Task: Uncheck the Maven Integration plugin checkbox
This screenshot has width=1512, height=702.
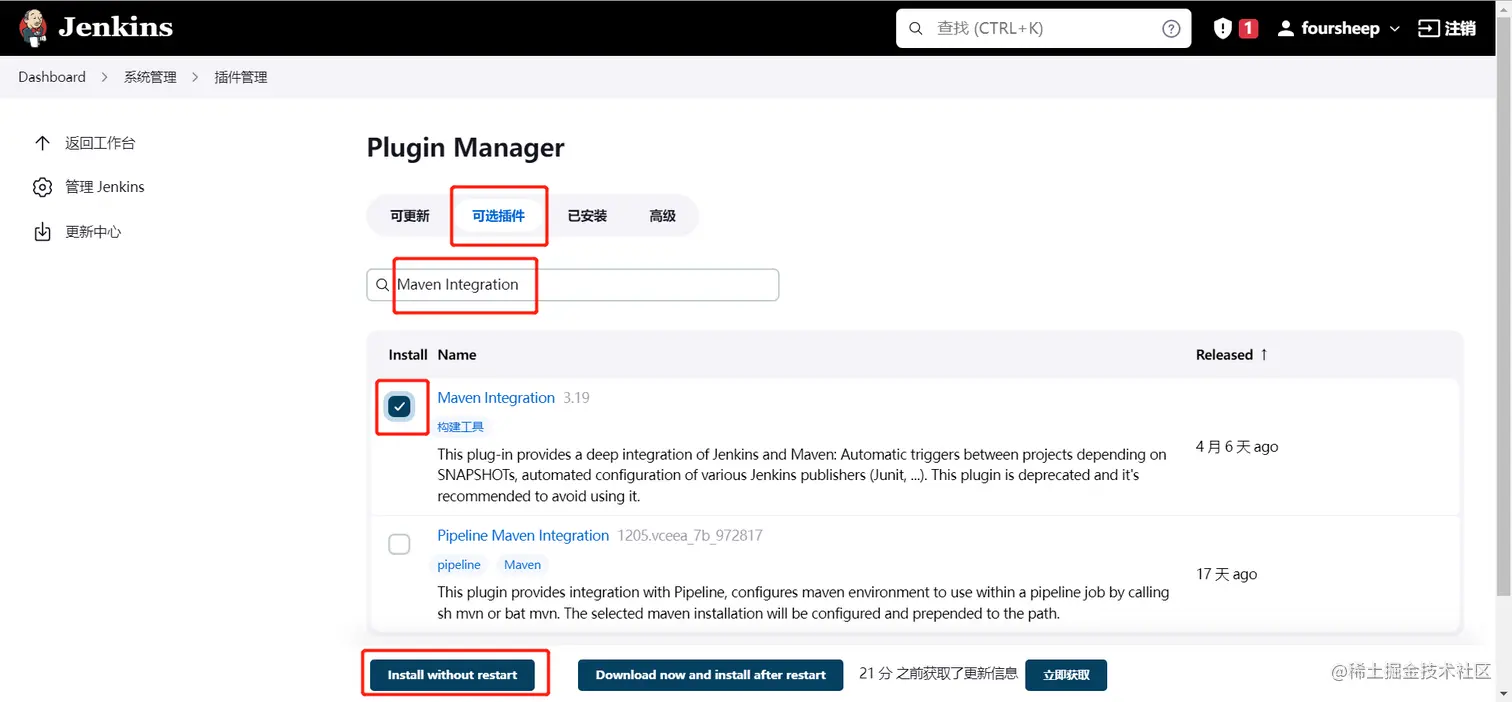Action: click(x=399, y=406)
